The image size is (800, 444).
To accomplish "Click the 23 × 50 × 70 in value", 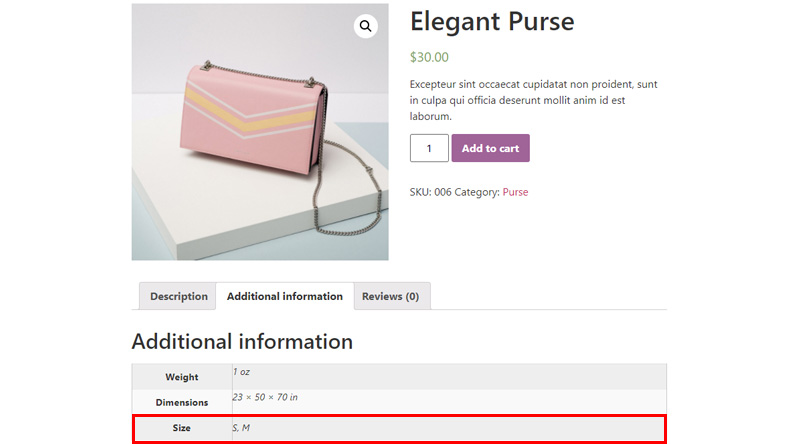I will point(265,397).
